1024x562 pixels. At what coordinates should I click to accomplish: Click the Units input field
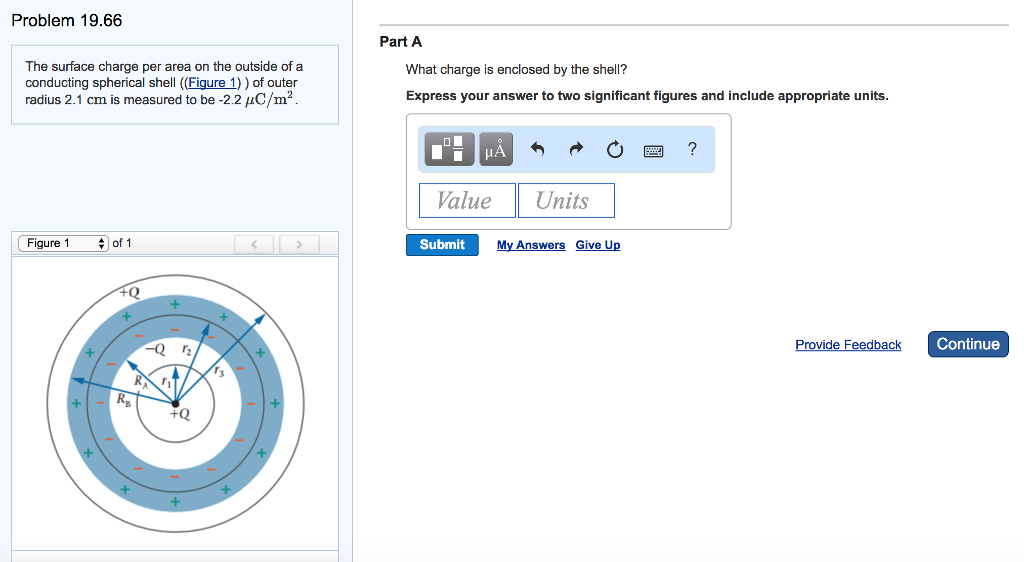coord(566,200)
